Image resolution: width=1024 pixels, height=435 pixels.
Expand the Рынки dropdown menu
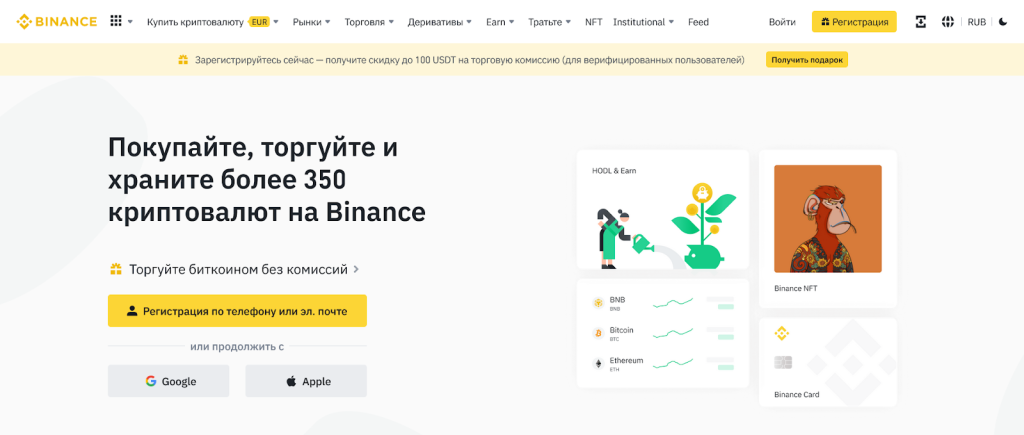312,21
